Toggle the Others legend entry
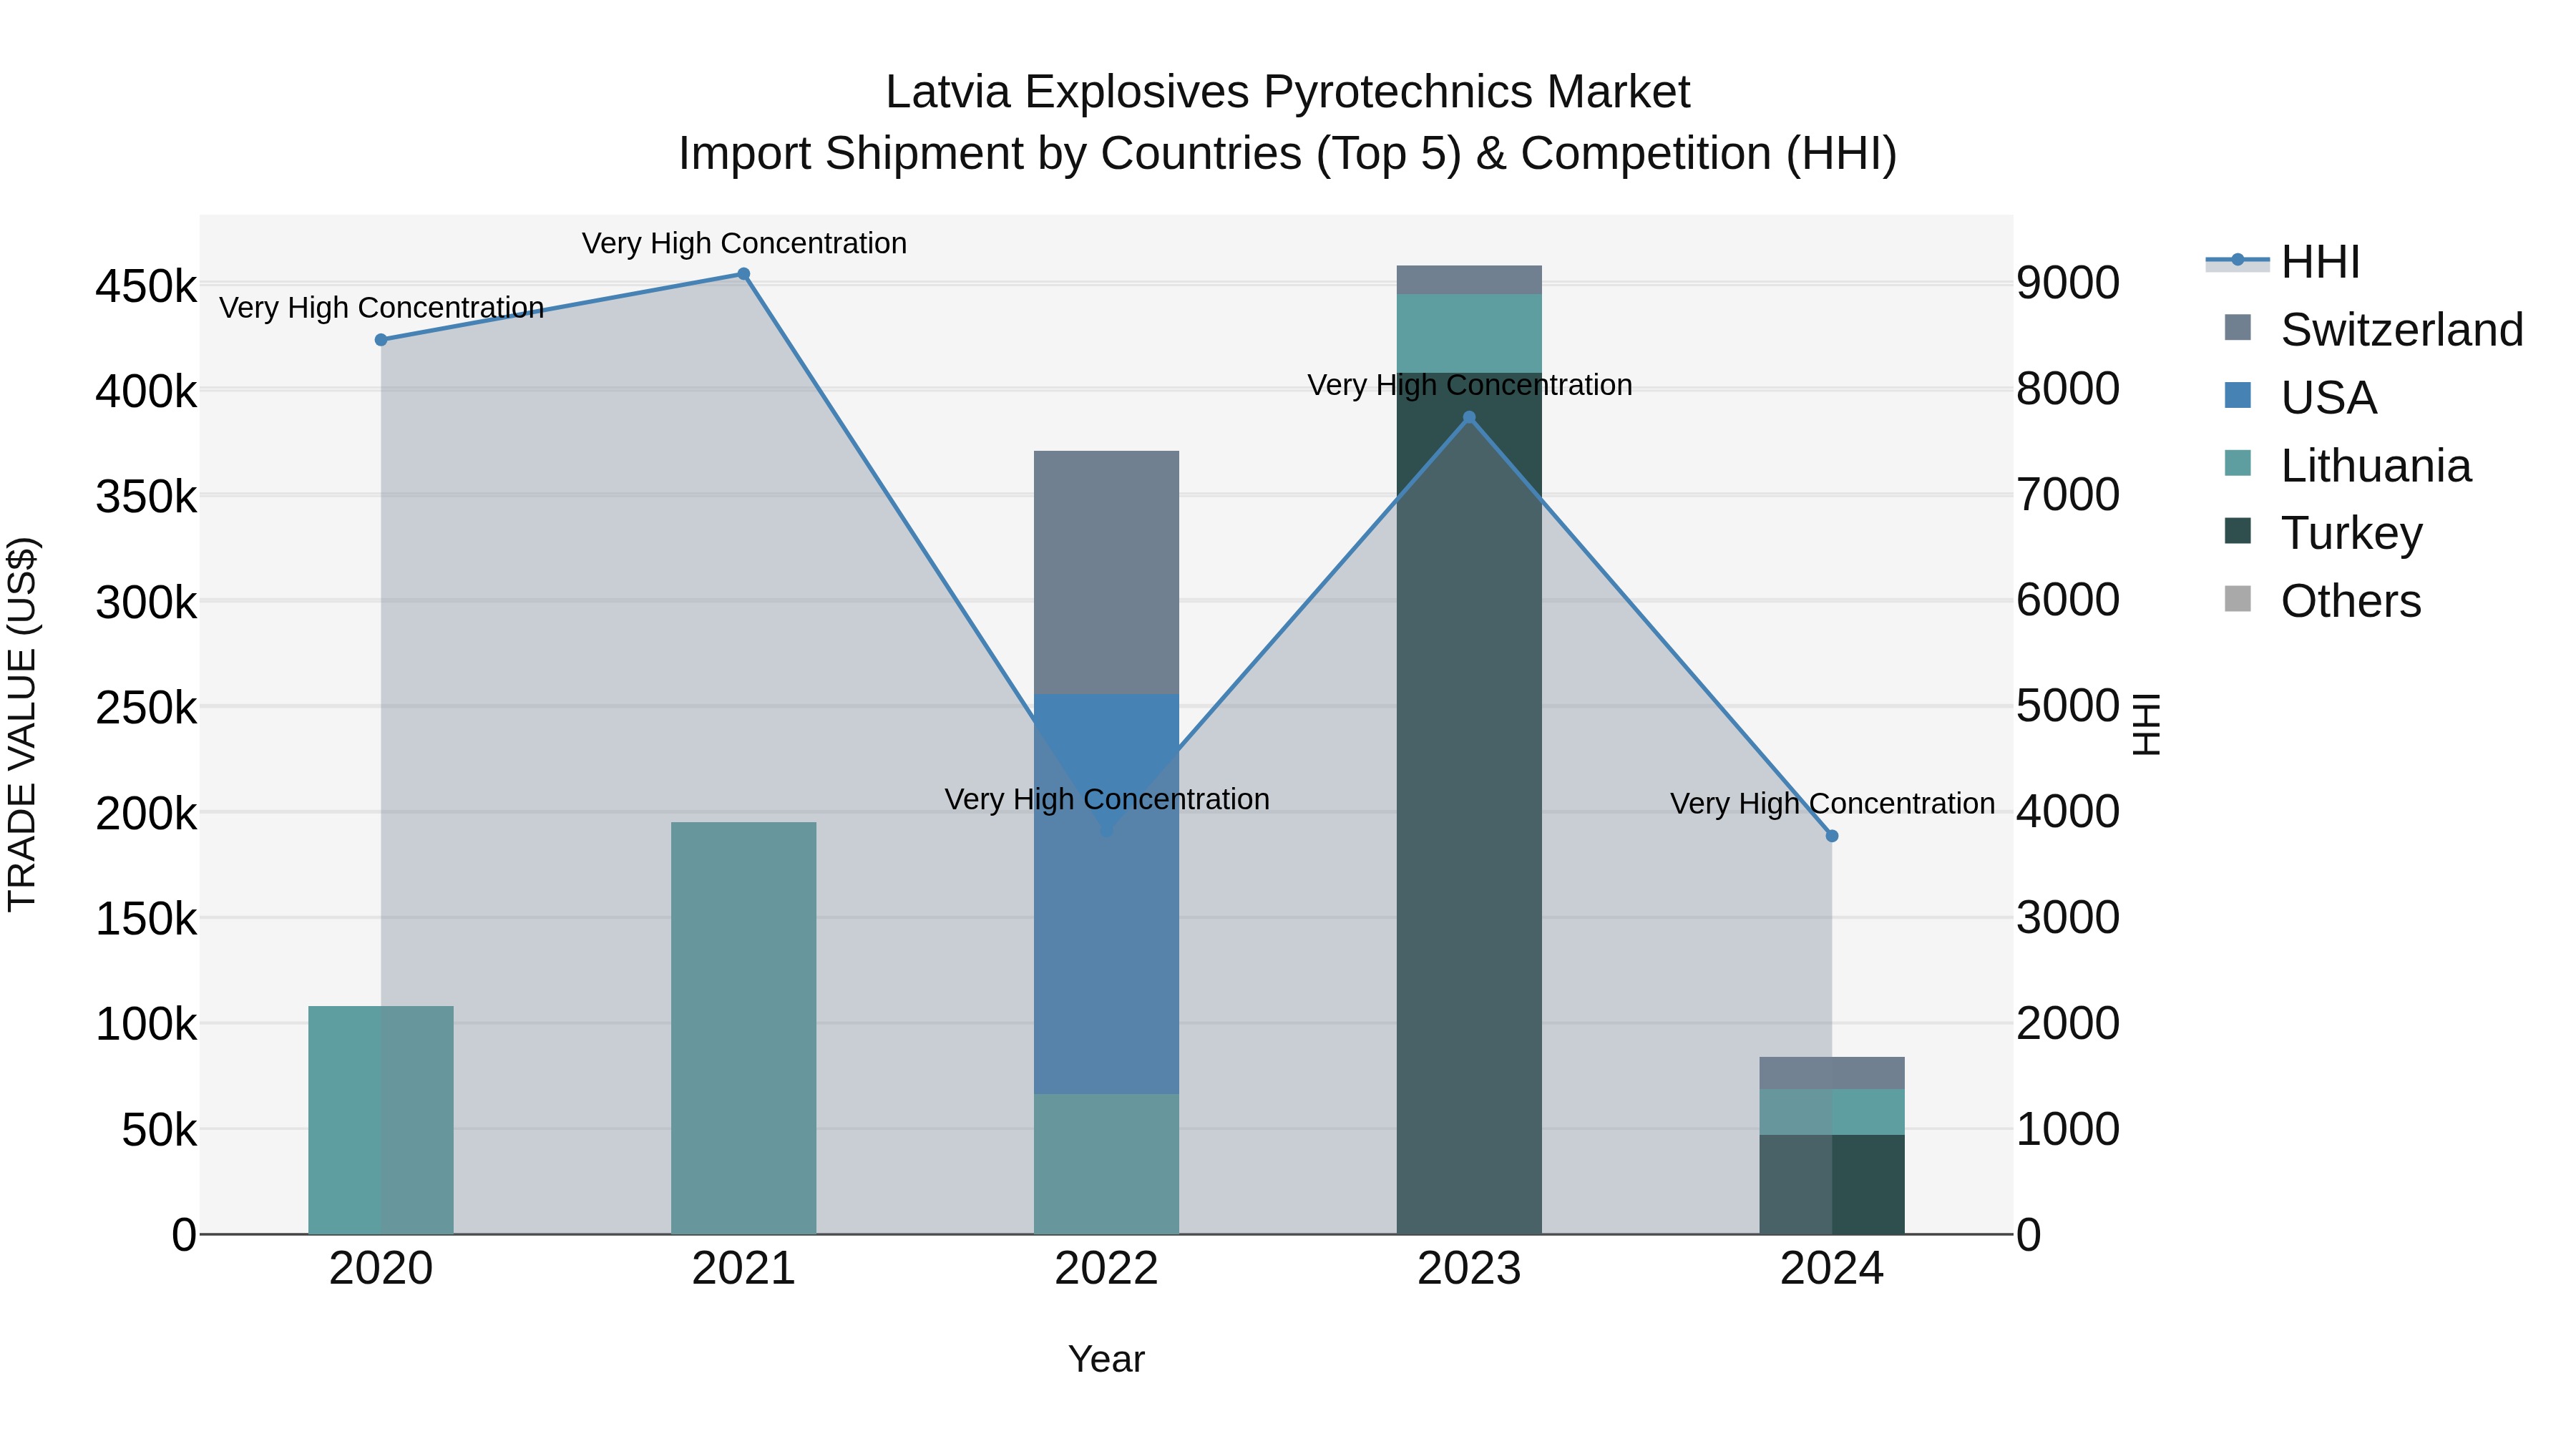Viewport: 2576px width, 1449px height. [2322, 601]
